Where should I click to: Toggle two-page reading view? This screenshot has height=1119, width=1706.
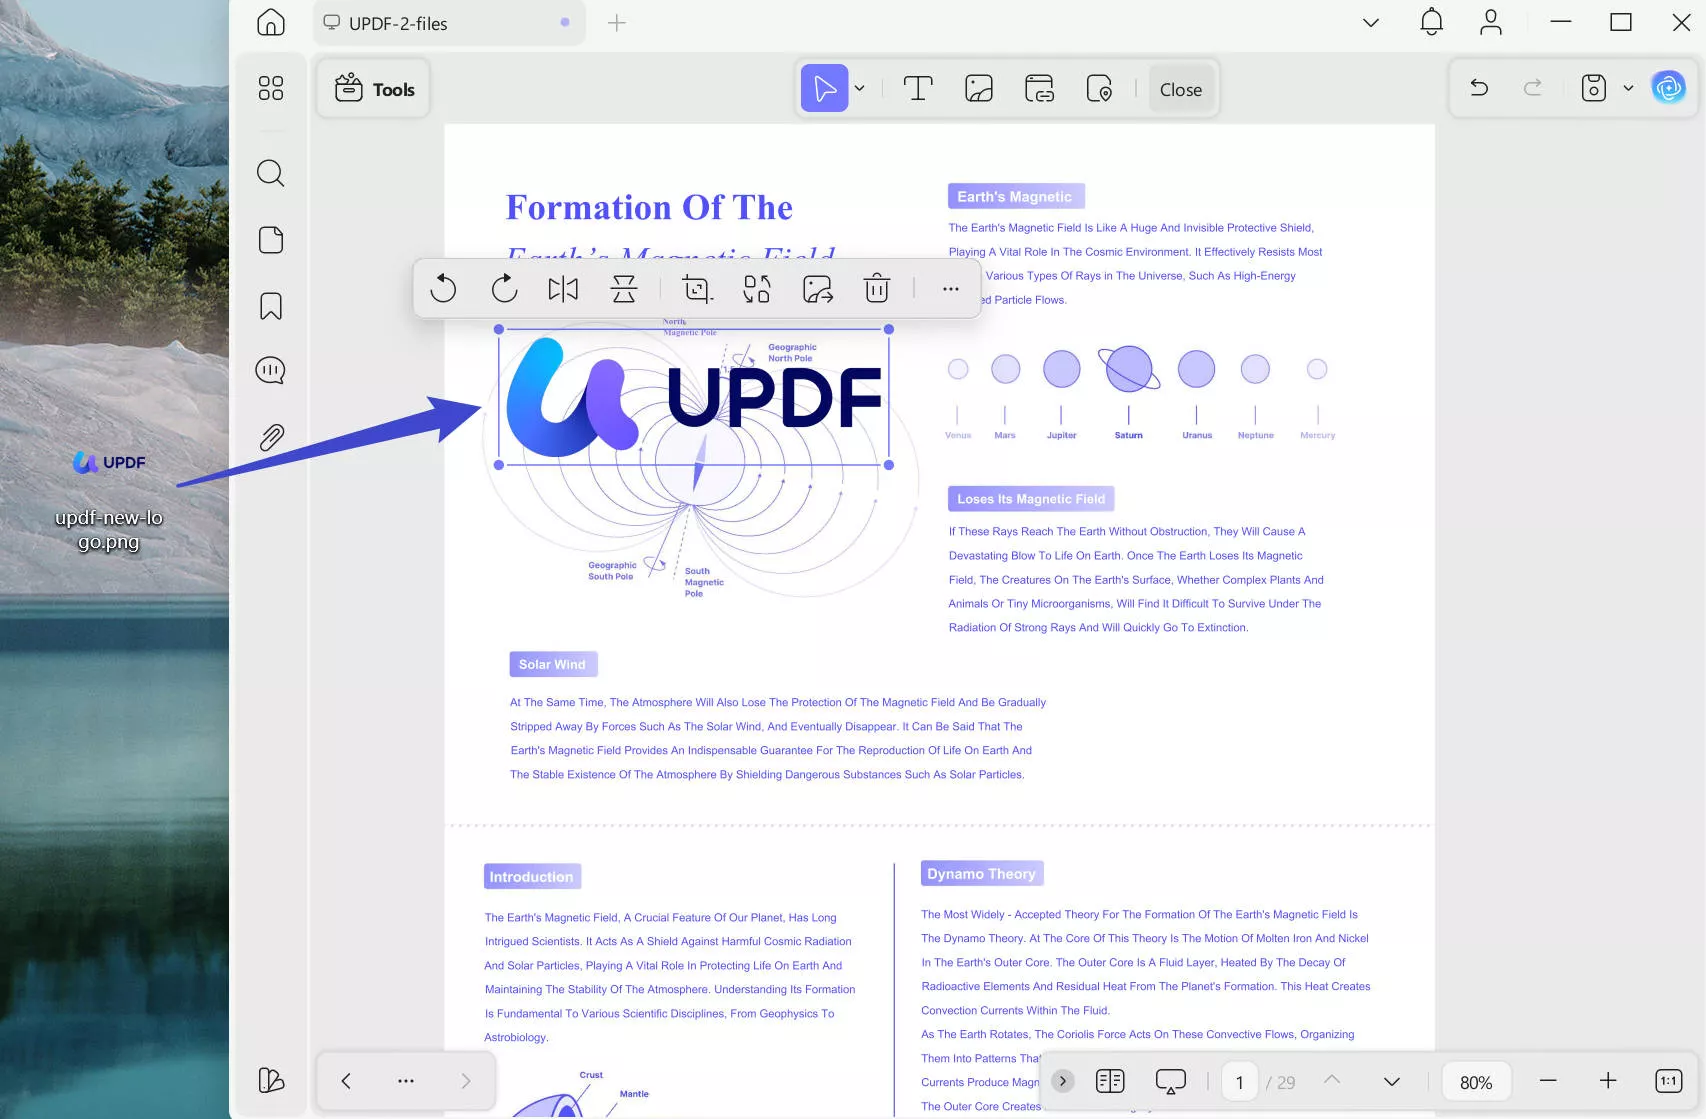coord(1109,1081)
